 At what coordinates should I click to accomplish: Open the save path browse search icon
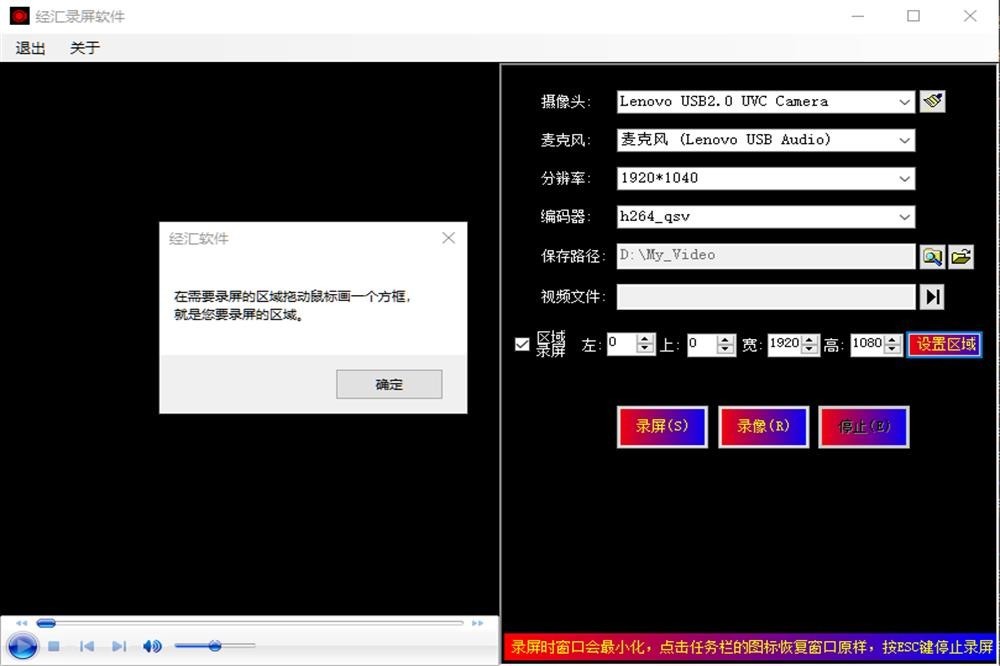(932, 256)
